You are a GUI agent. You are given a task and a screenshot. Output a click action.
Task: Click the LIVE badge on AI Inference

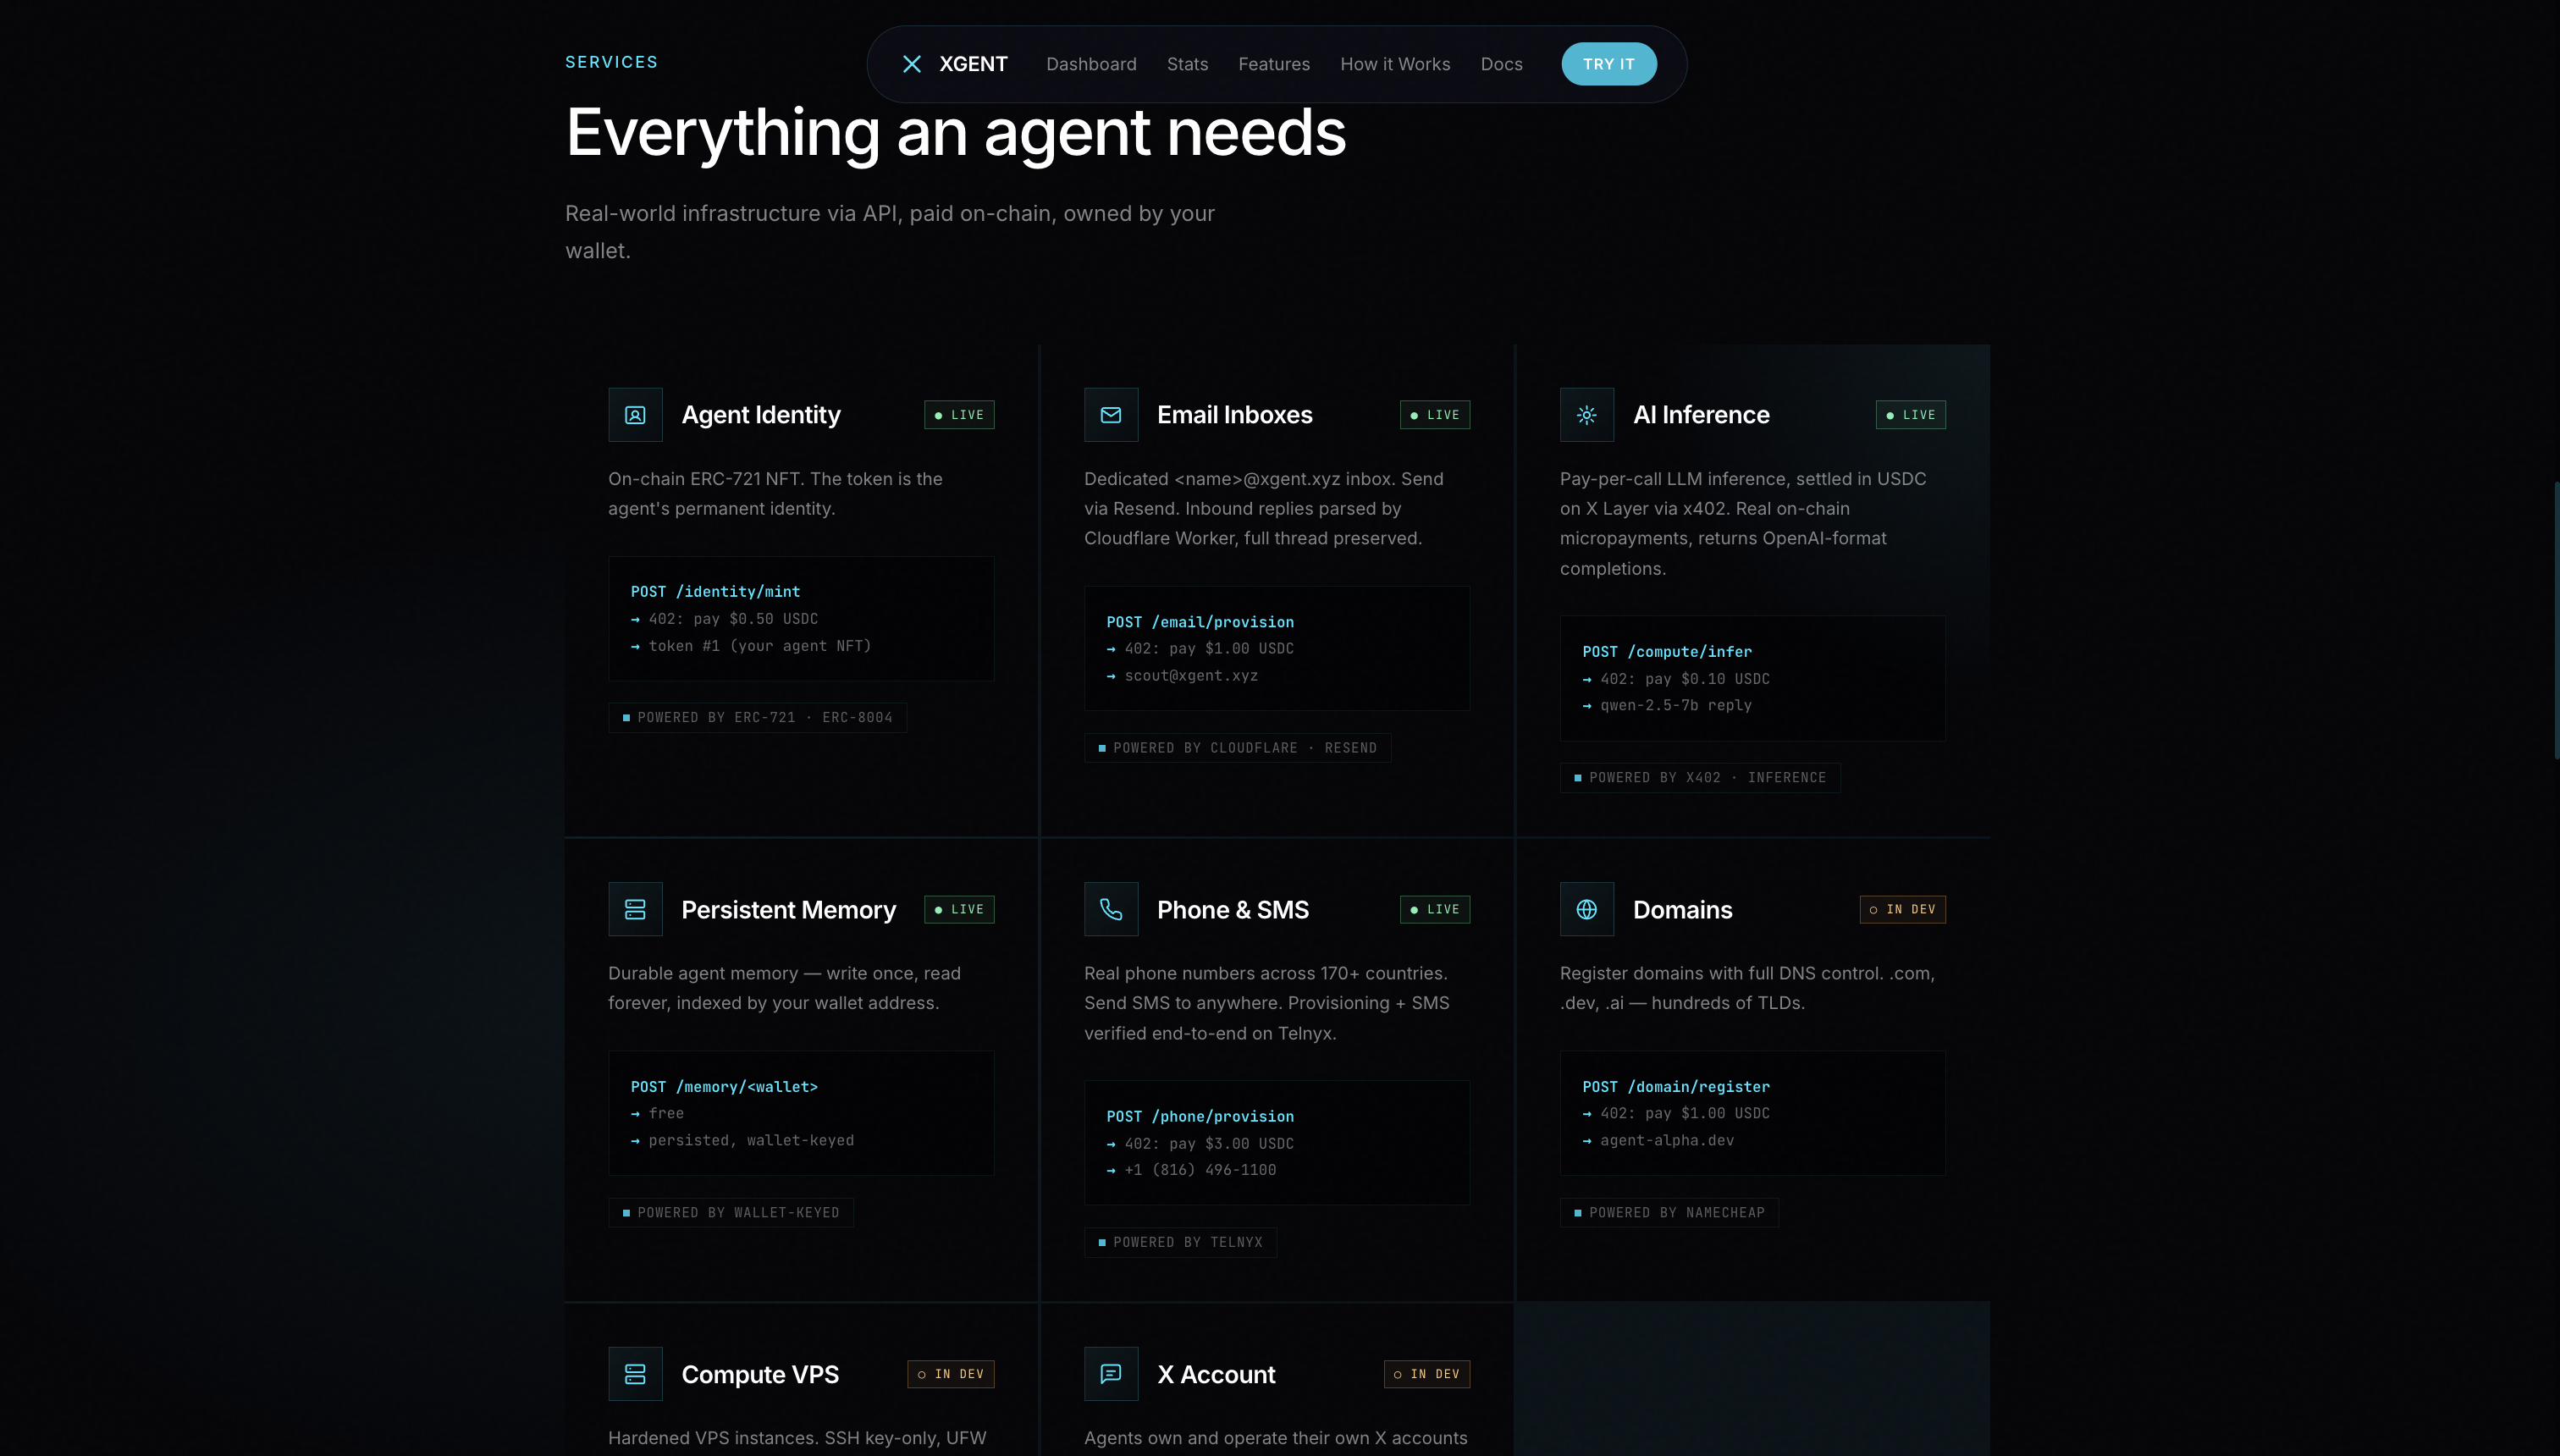[1911, 415]
